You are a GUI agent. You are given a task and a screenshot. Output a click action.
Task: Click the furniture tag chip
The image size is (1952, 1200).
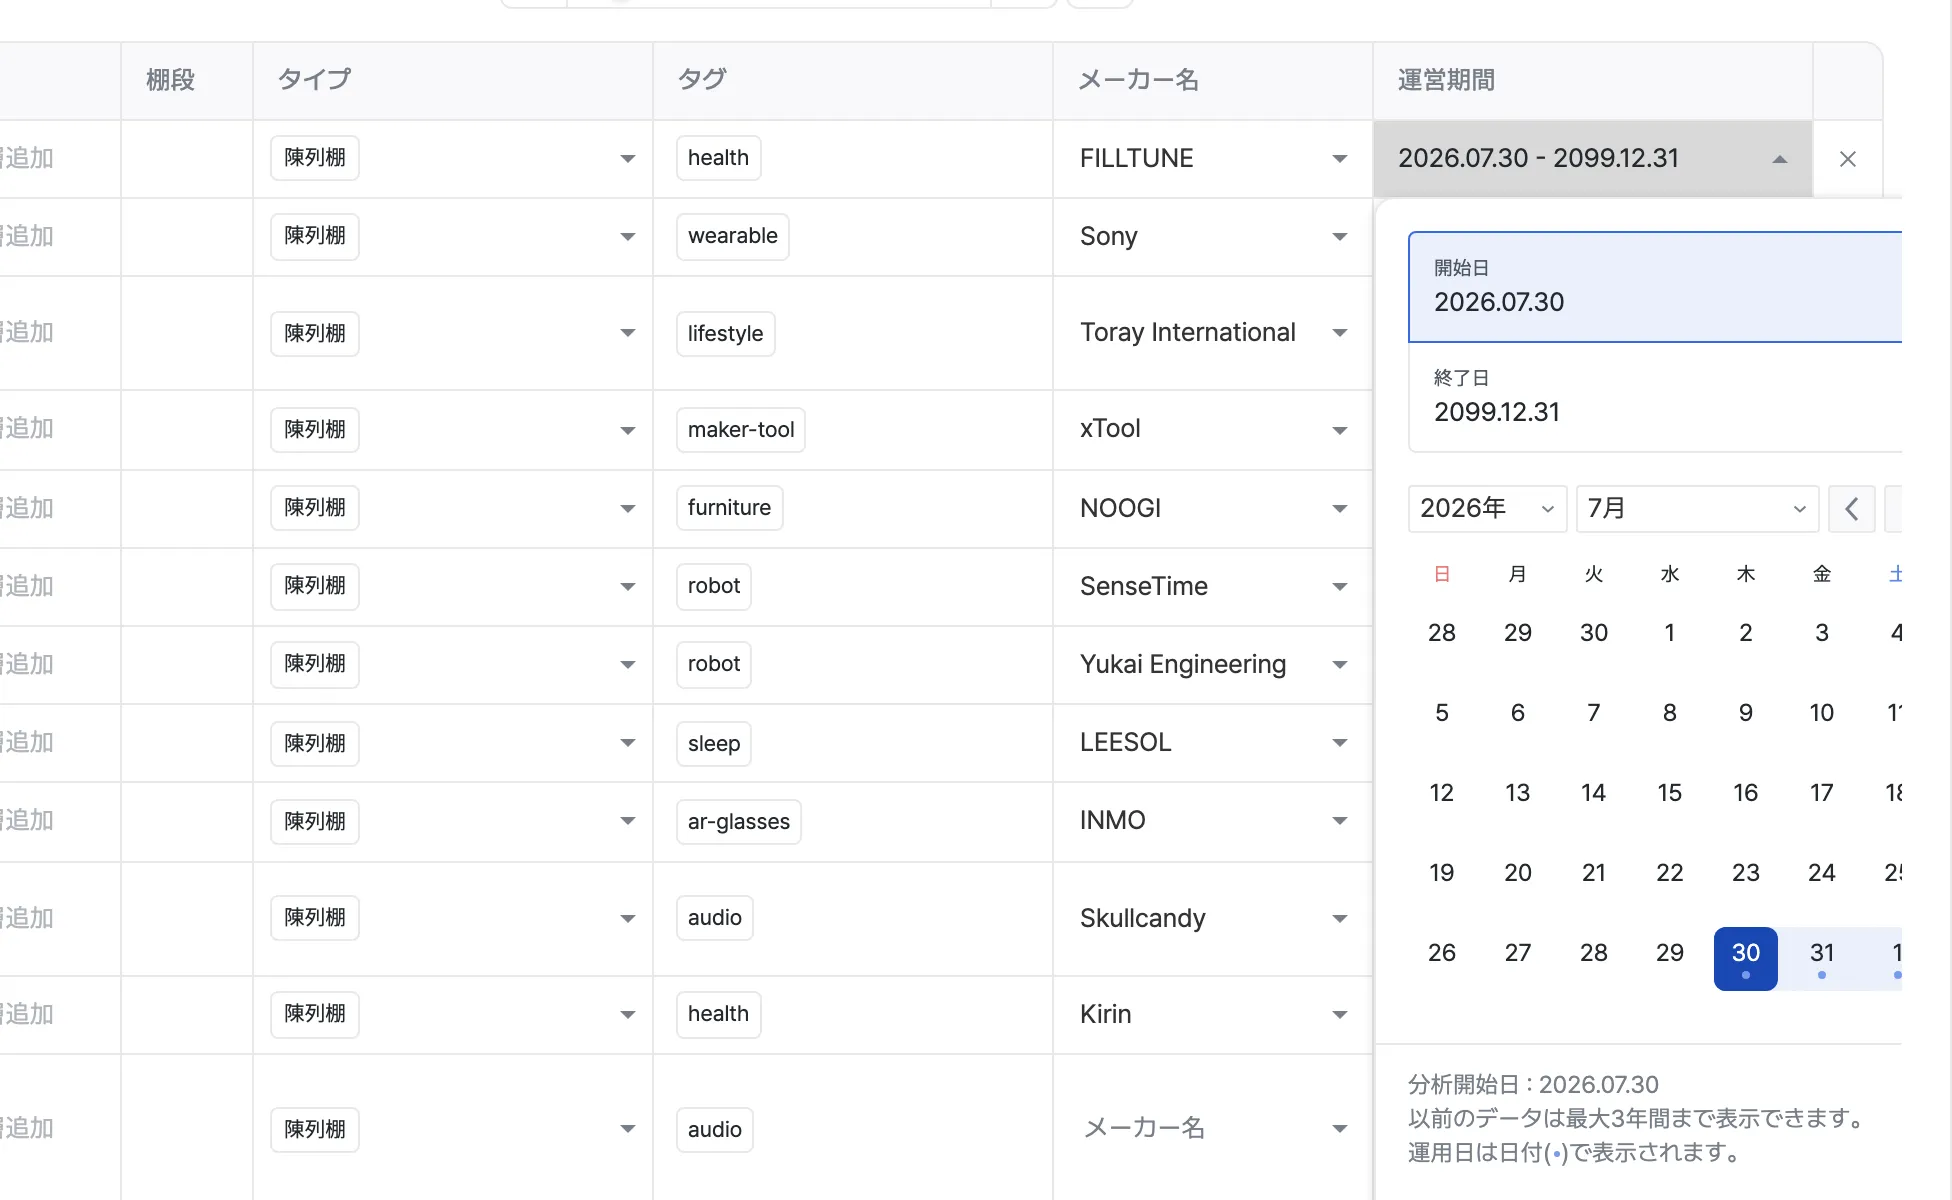coord(730,508)
